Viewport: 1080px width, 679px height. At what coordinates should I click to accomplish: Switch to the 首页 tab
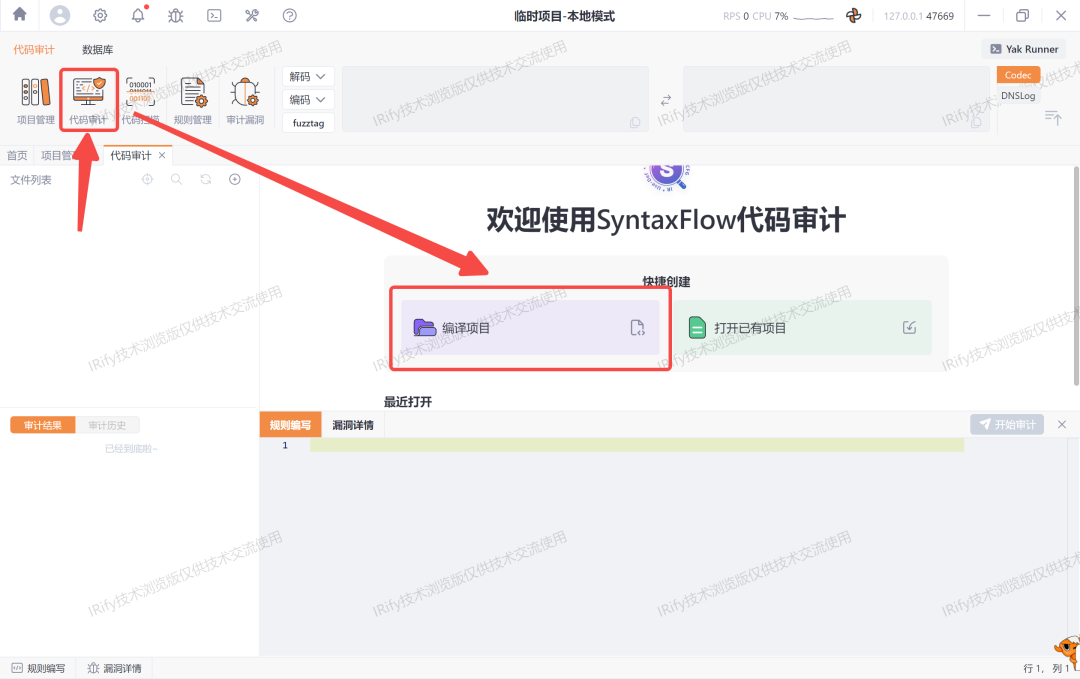17,156
